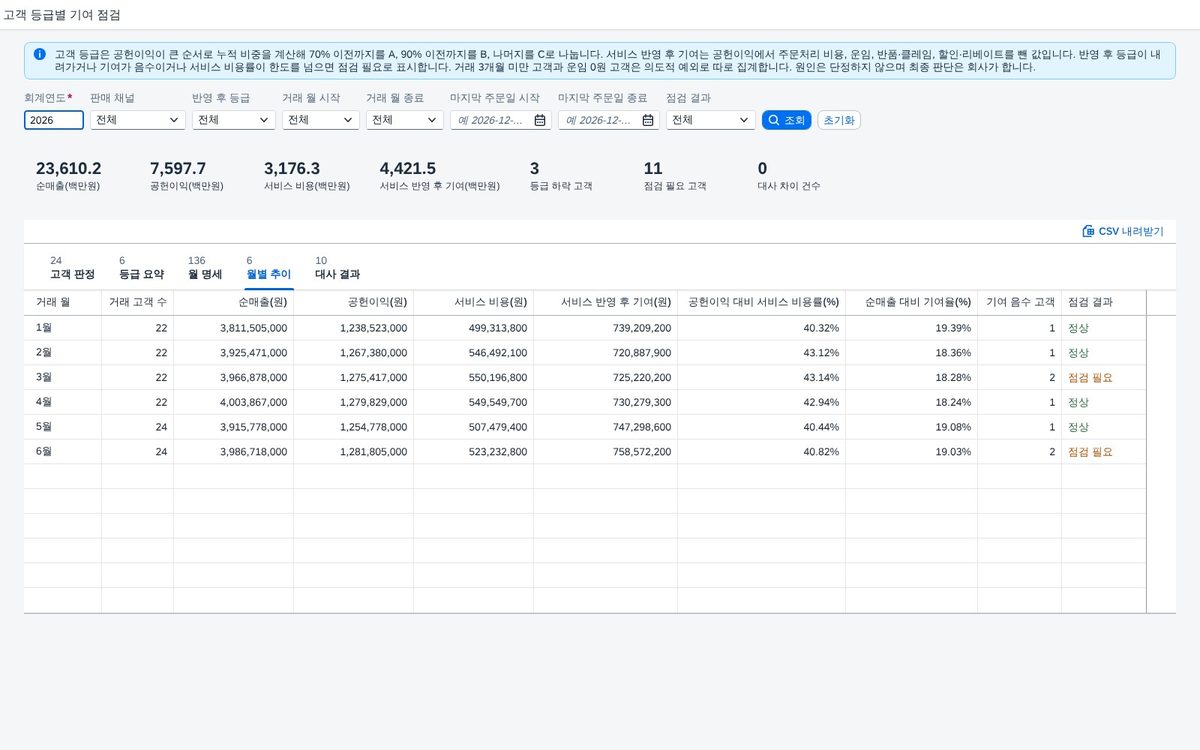
Task: Focus the 회계연도 input field
Action: point(54,120)
